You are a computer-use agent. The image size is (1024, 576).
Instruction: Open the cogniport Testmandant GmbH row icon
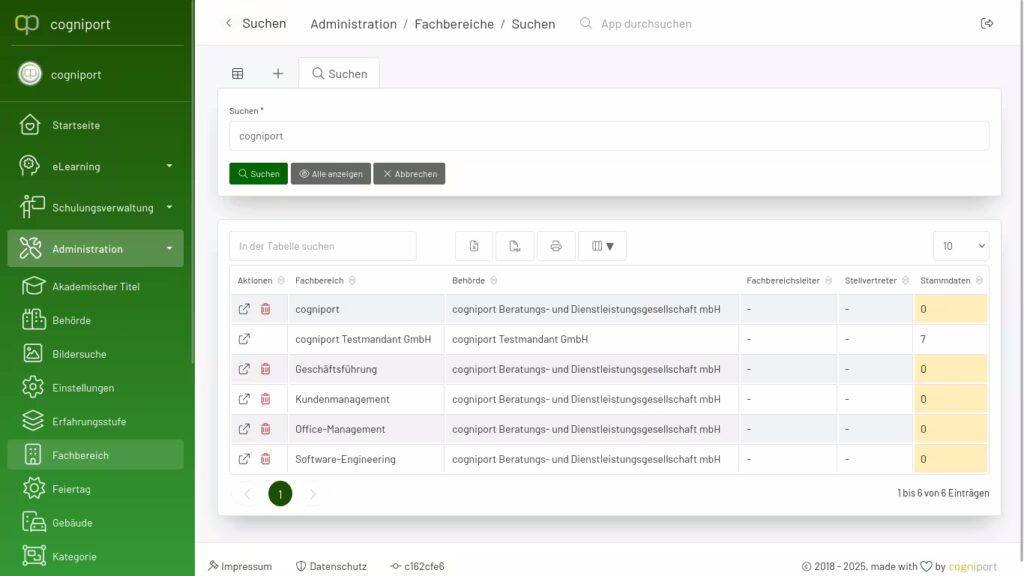coord(244,339)
